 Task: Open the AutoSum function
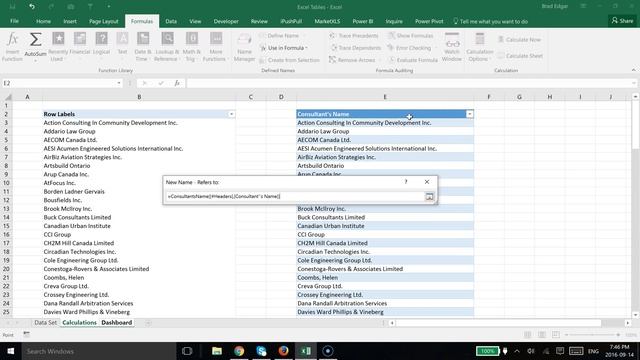[x=35, y=47]
